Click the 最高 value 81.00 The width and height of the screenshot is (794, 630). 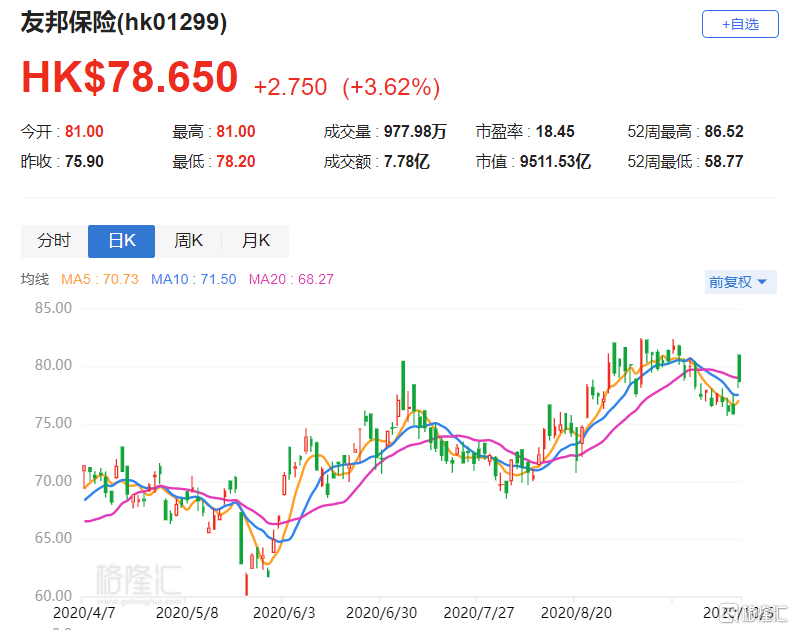coord(236,132)
